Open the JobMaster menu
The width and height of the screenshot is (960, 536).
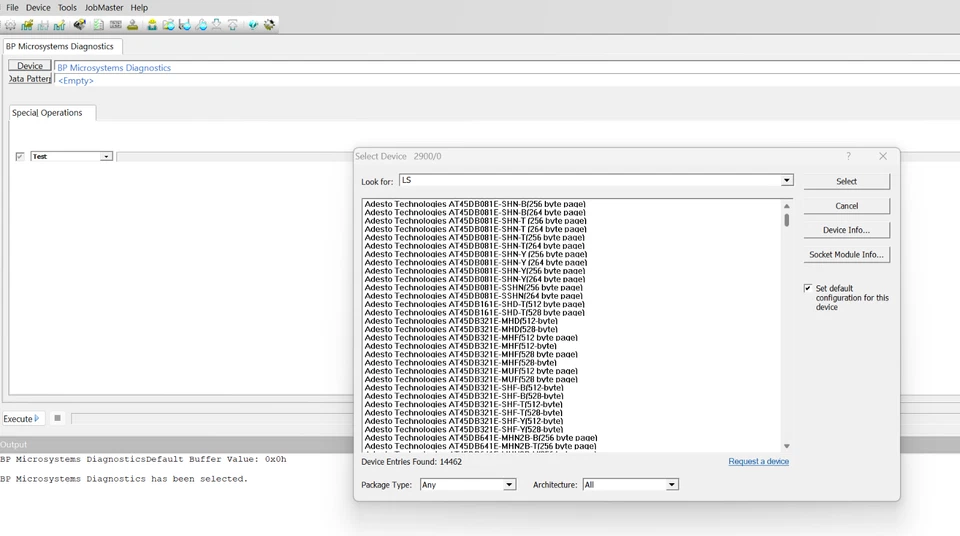(103, 7)
